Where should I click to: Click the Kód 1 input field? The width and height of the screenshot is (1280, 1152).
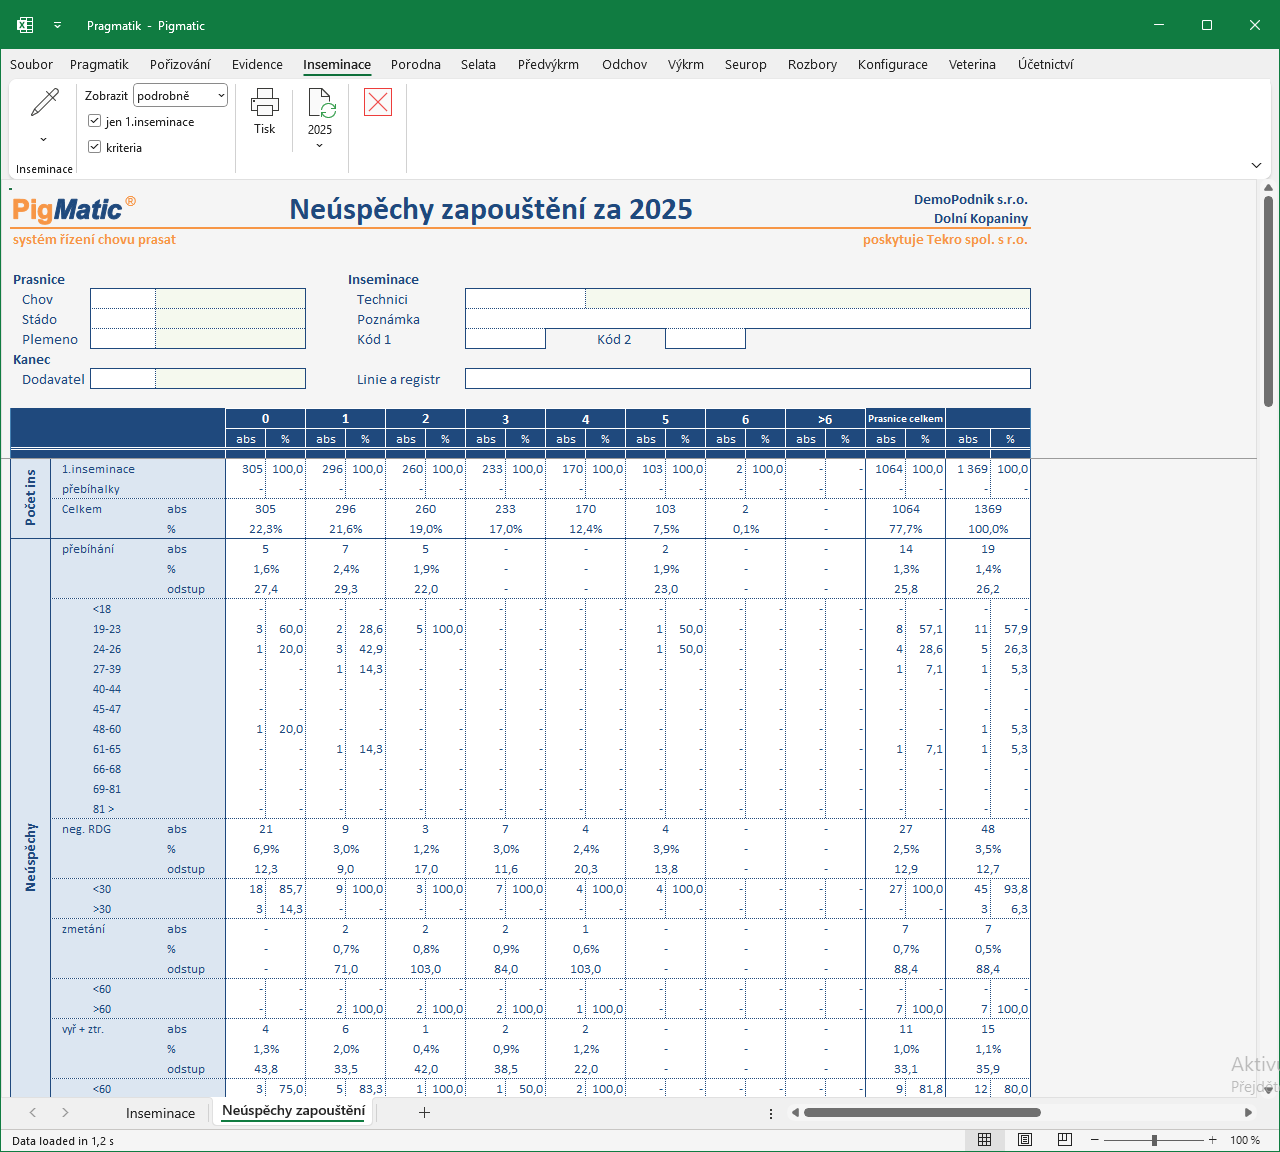(x=505, y=339)
